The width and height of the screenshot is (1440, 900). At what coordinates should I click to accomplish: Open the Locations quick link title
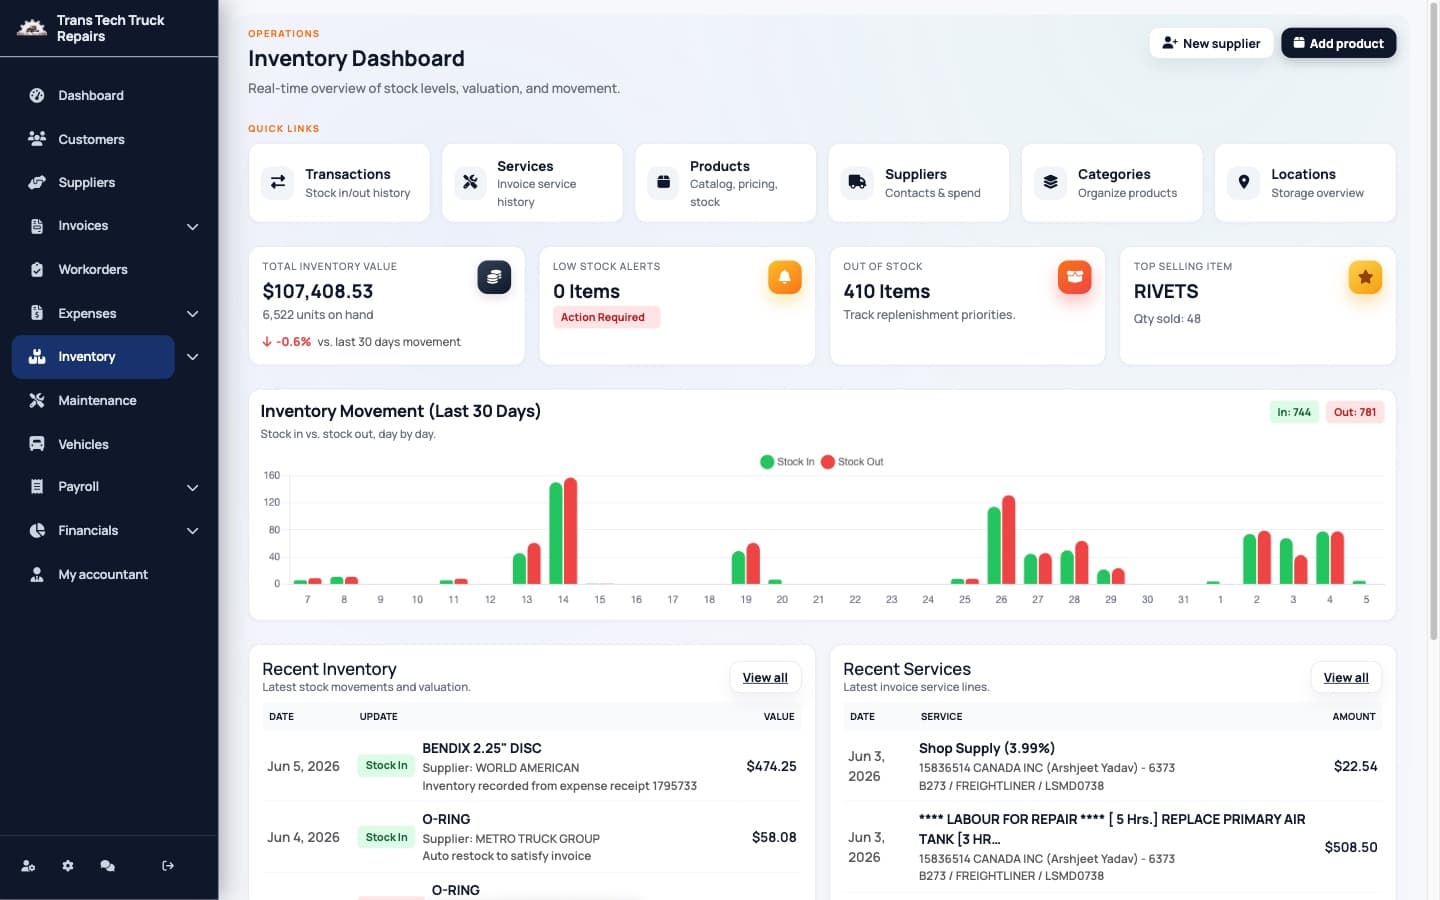tap(1303, 174)
